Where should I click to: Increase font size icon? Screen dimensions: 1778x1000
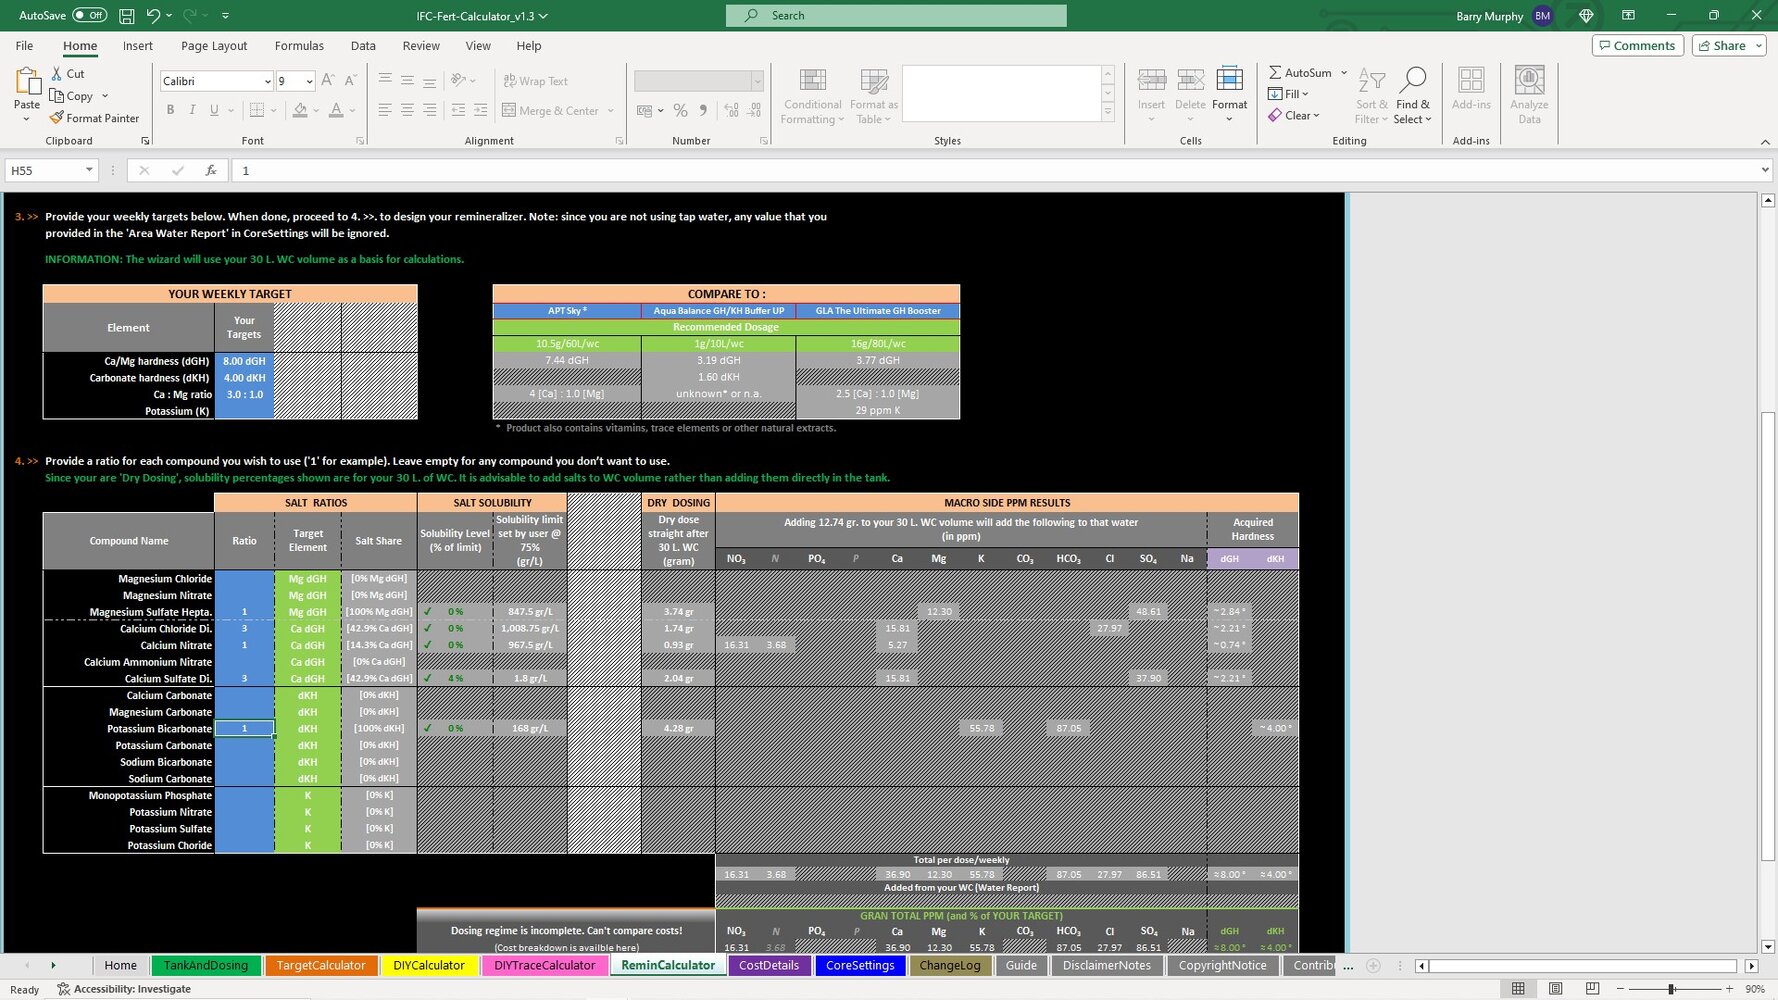click(328, 80)
